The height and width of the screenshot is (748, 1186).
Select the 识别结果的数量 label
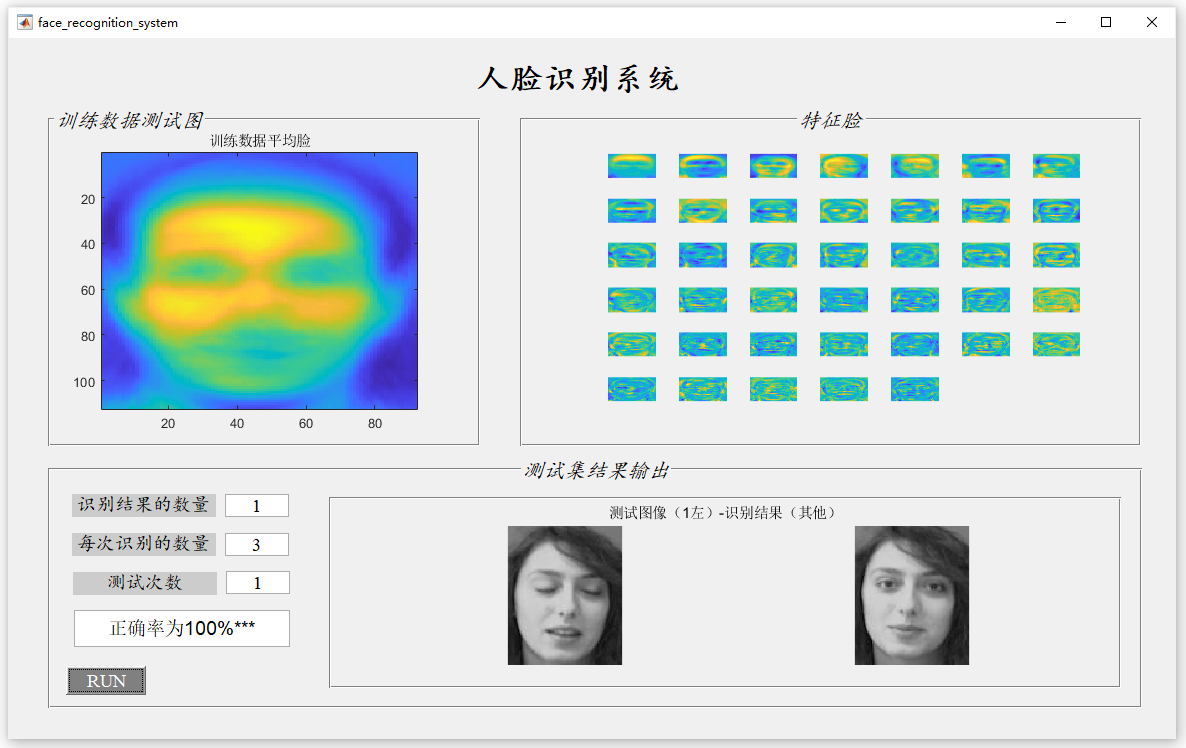point(144,505)
